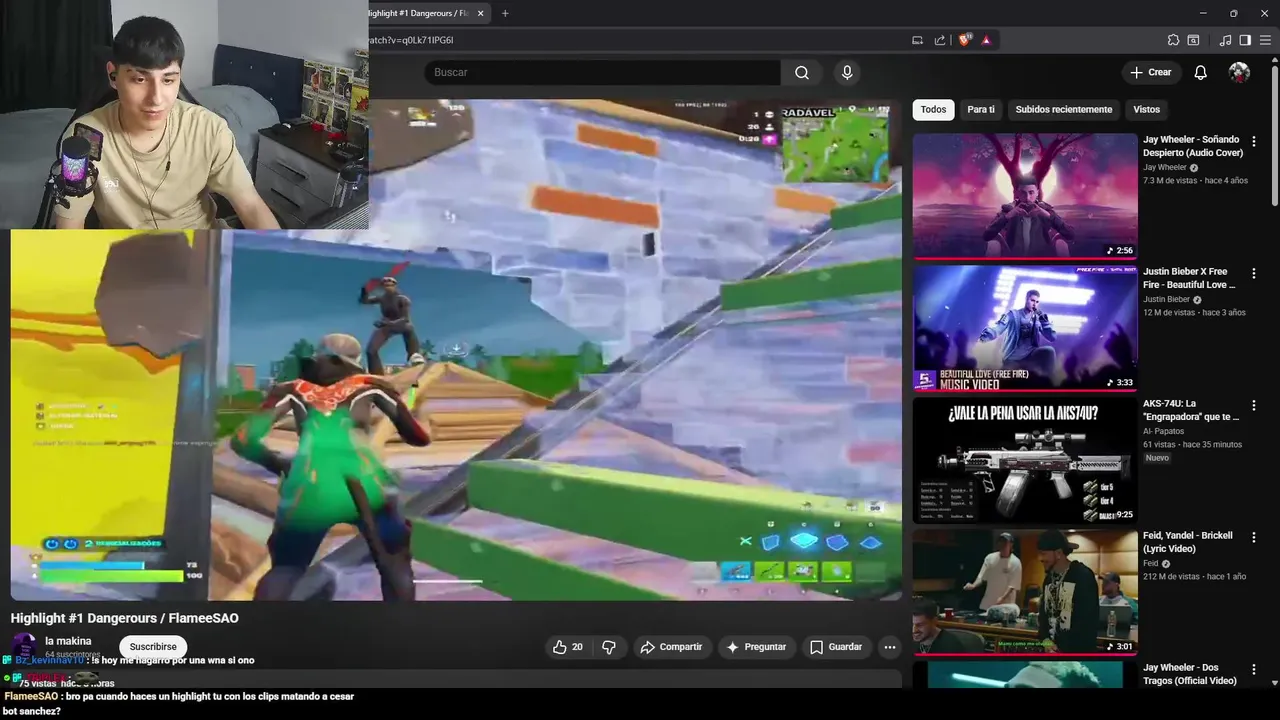The width and height of the screenshot is (1280, 720).
Task: Open the Brave playlist music-note icon
Action: point(1225,40)
